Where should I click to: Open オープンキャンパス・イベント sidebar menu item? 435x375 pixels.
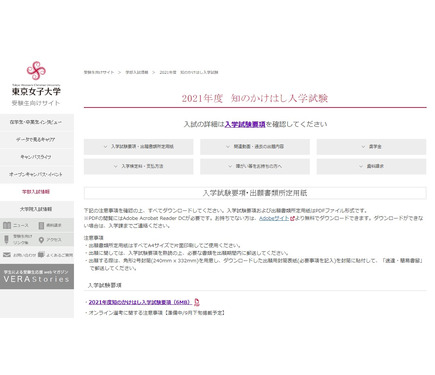click(x=37, y=174)
